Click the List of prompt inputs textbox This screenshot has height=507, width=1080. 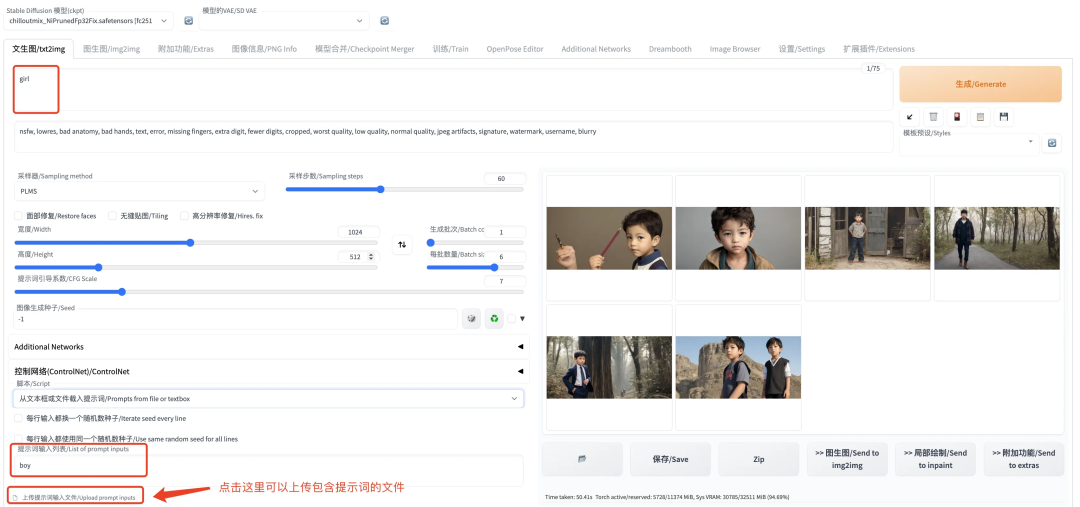click(x=268, y=470)
